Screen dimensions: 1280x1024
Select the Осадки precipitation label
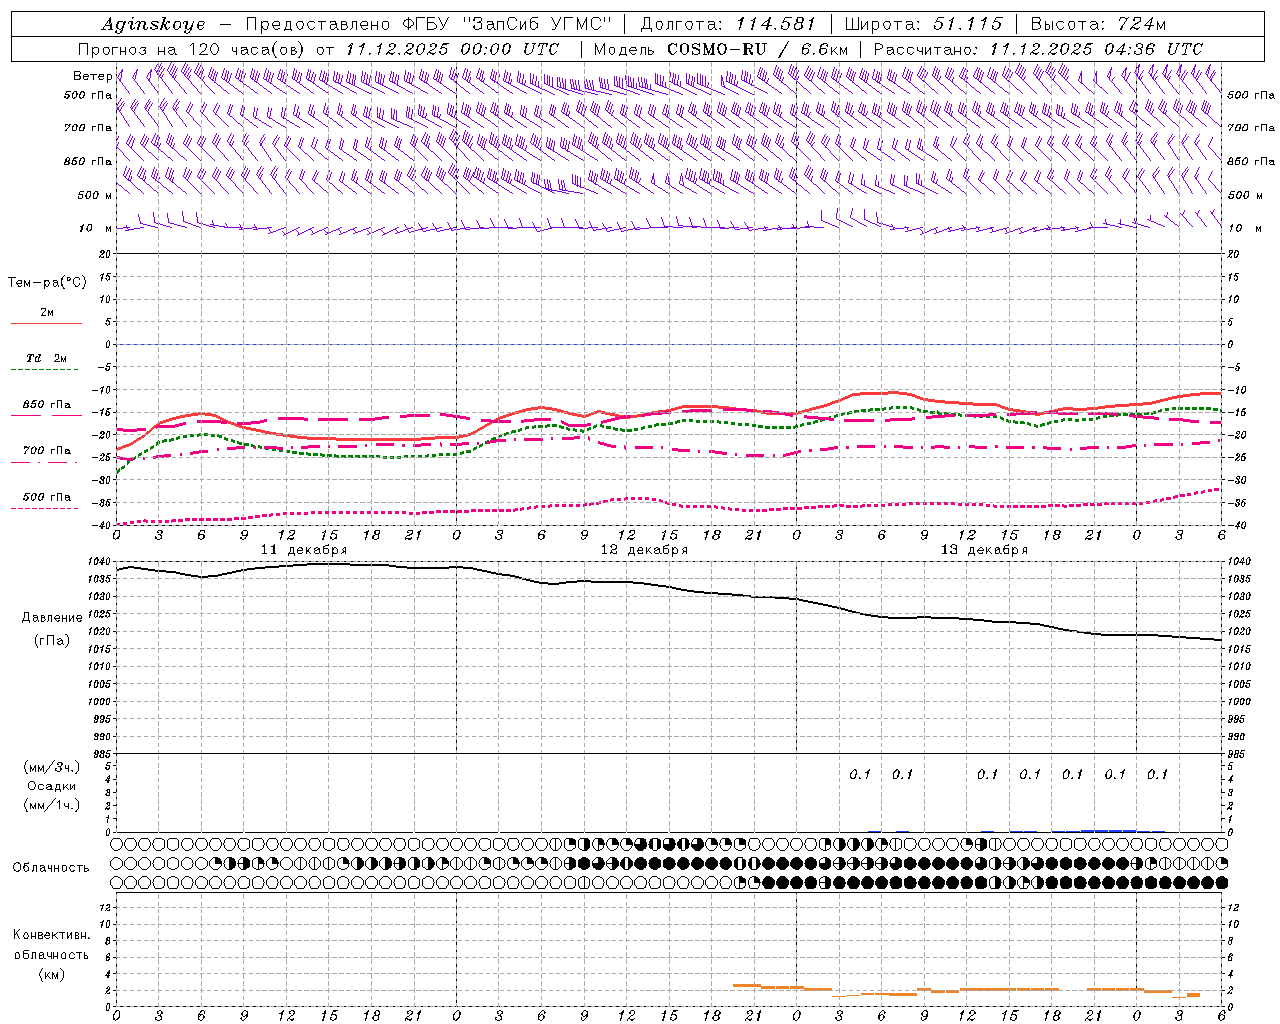coord(52,786)
